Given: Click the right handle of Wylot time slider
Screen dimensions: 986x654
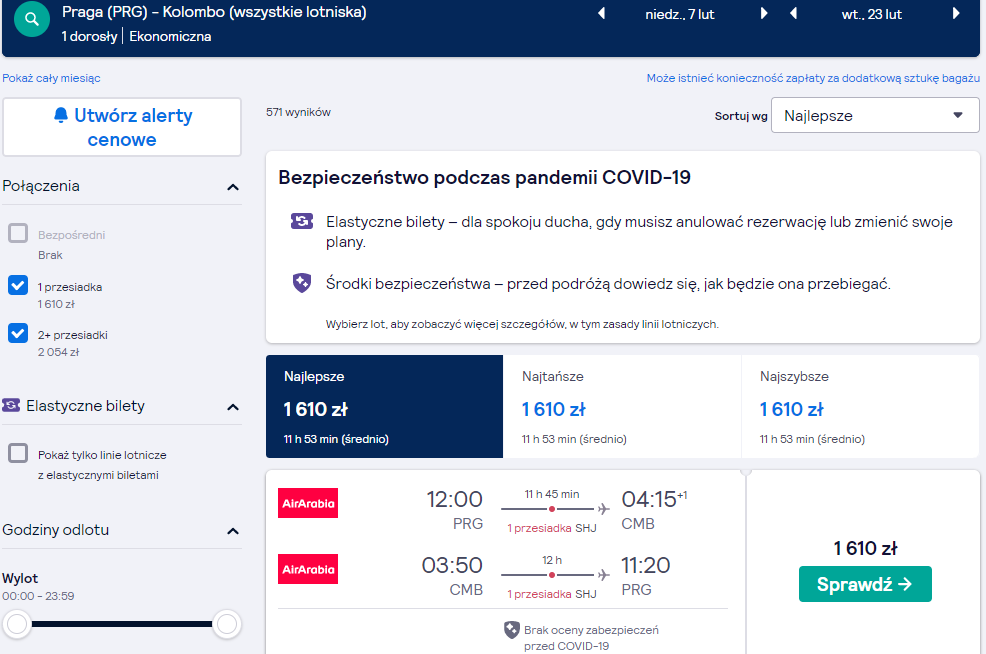Looking at the screenshot, I should 227,624.
